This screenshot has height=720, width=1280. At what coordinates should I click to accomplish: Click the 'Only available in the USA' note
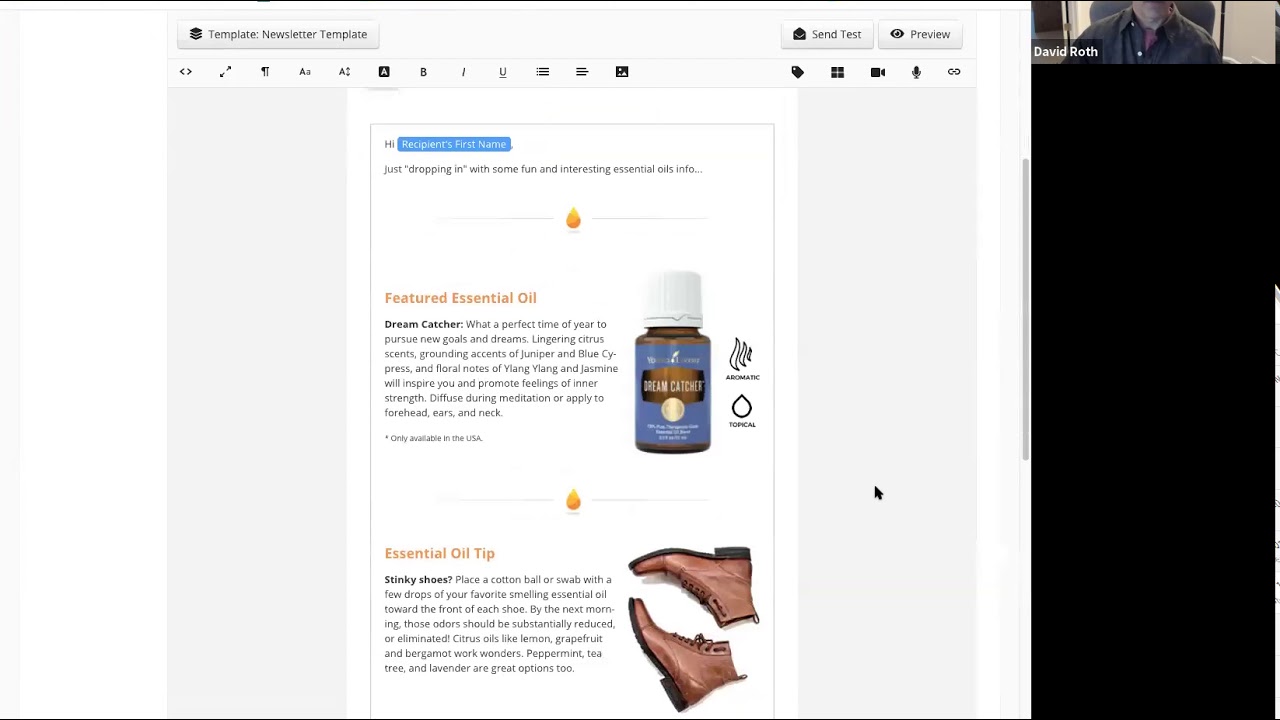coord(434,438)
